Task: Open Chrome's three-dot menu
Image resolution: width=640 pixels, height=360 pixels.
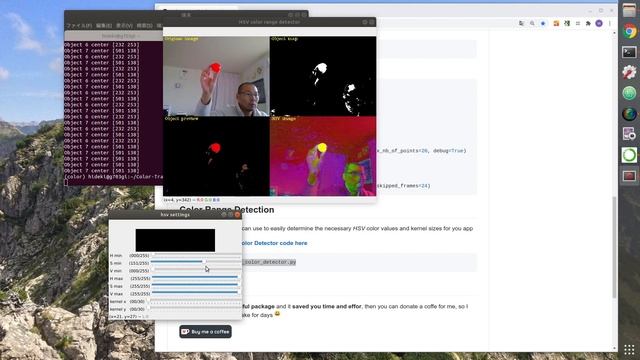Action: [610, 24]
